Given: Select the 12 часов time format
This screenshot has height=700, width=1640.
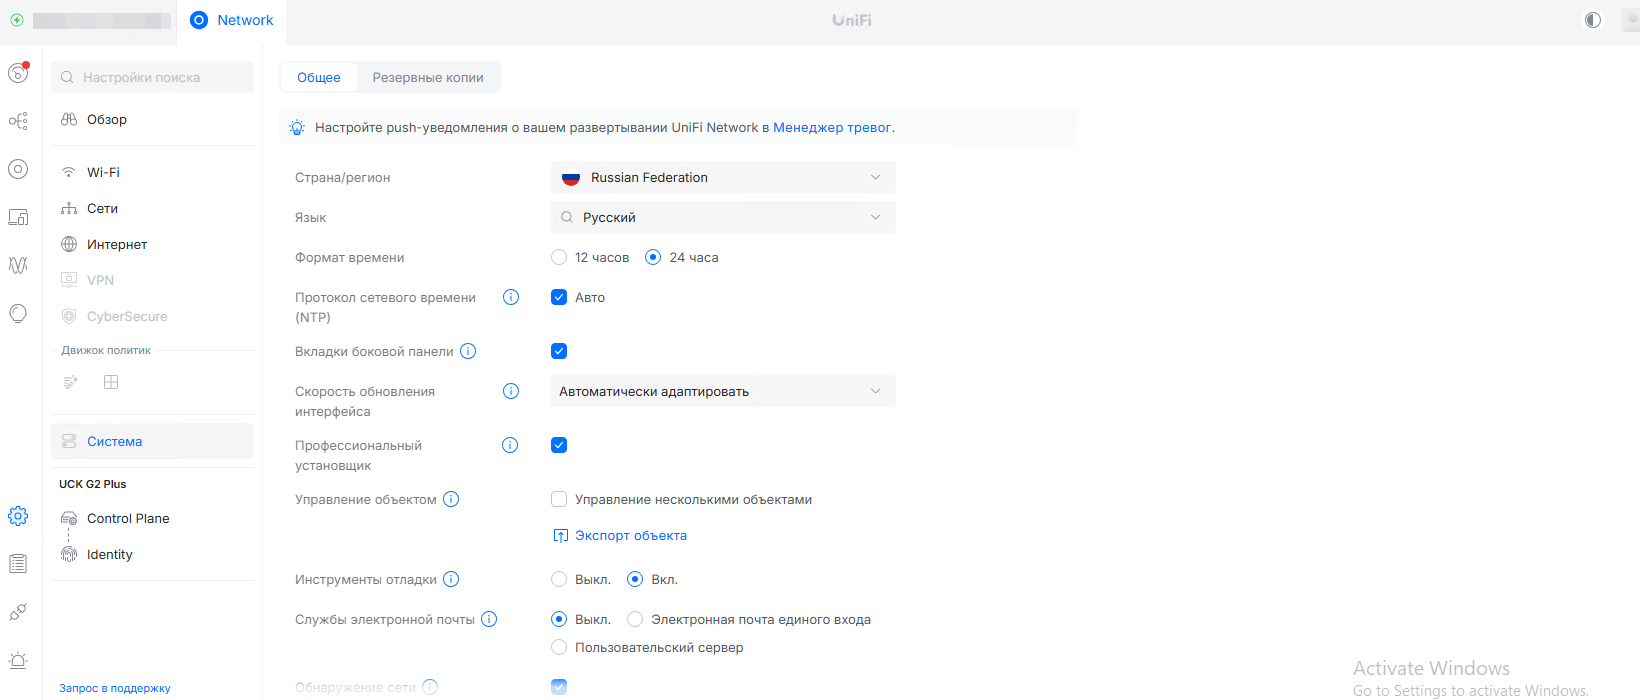Looking at the screenshot, I should 559,257.
